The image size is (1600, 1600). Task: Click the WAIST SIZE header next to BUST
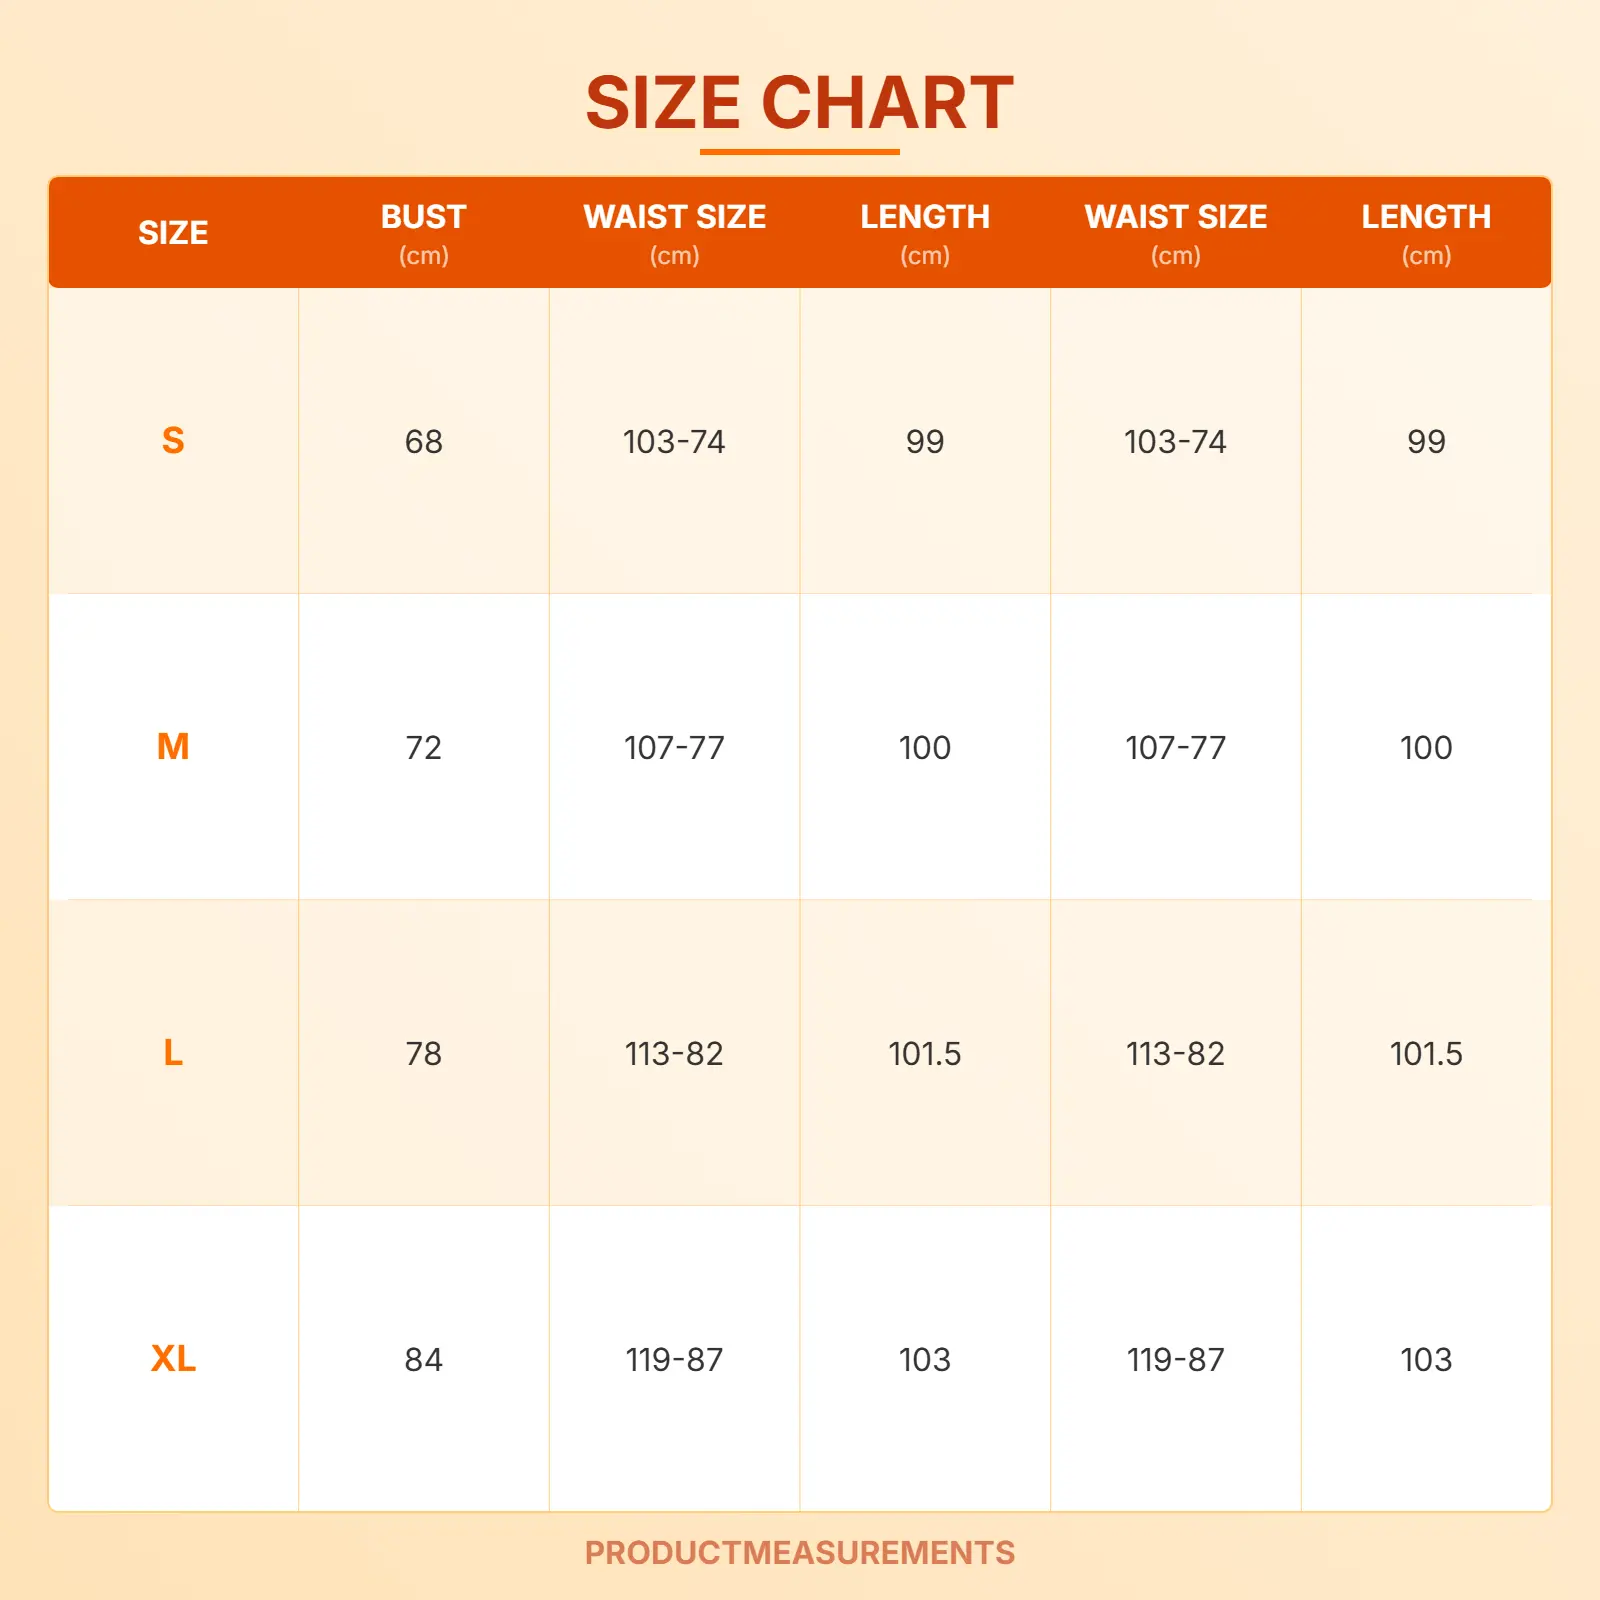(x=674, y=233)
